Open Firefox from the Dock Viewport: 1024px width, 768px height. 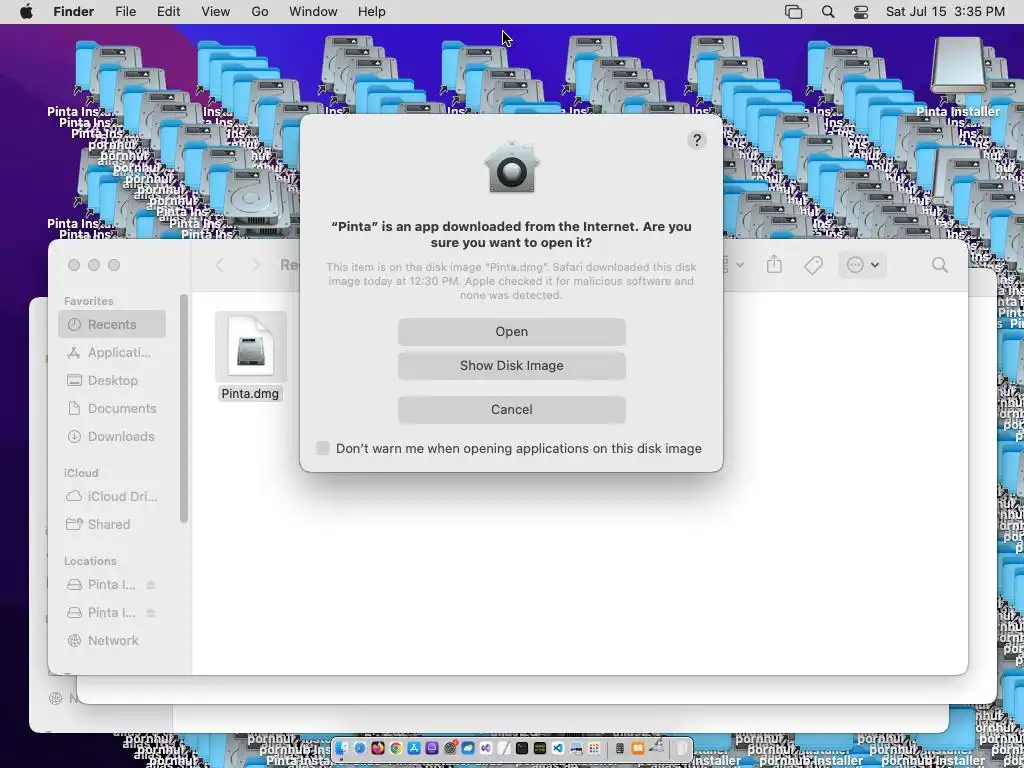click(378, 748)
